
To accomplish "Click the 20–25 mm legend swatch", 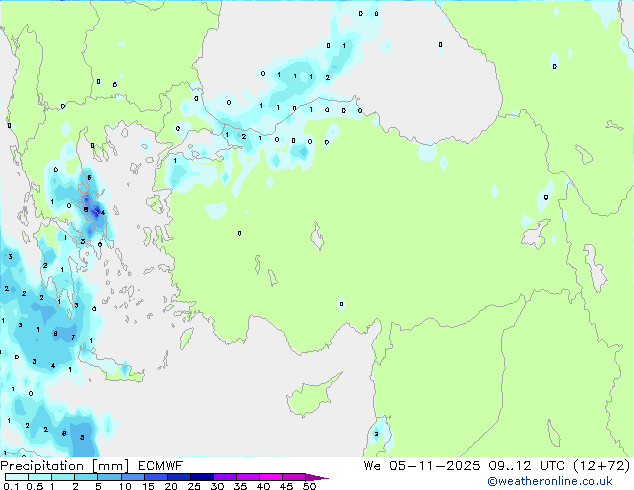I will coord(179,477).
